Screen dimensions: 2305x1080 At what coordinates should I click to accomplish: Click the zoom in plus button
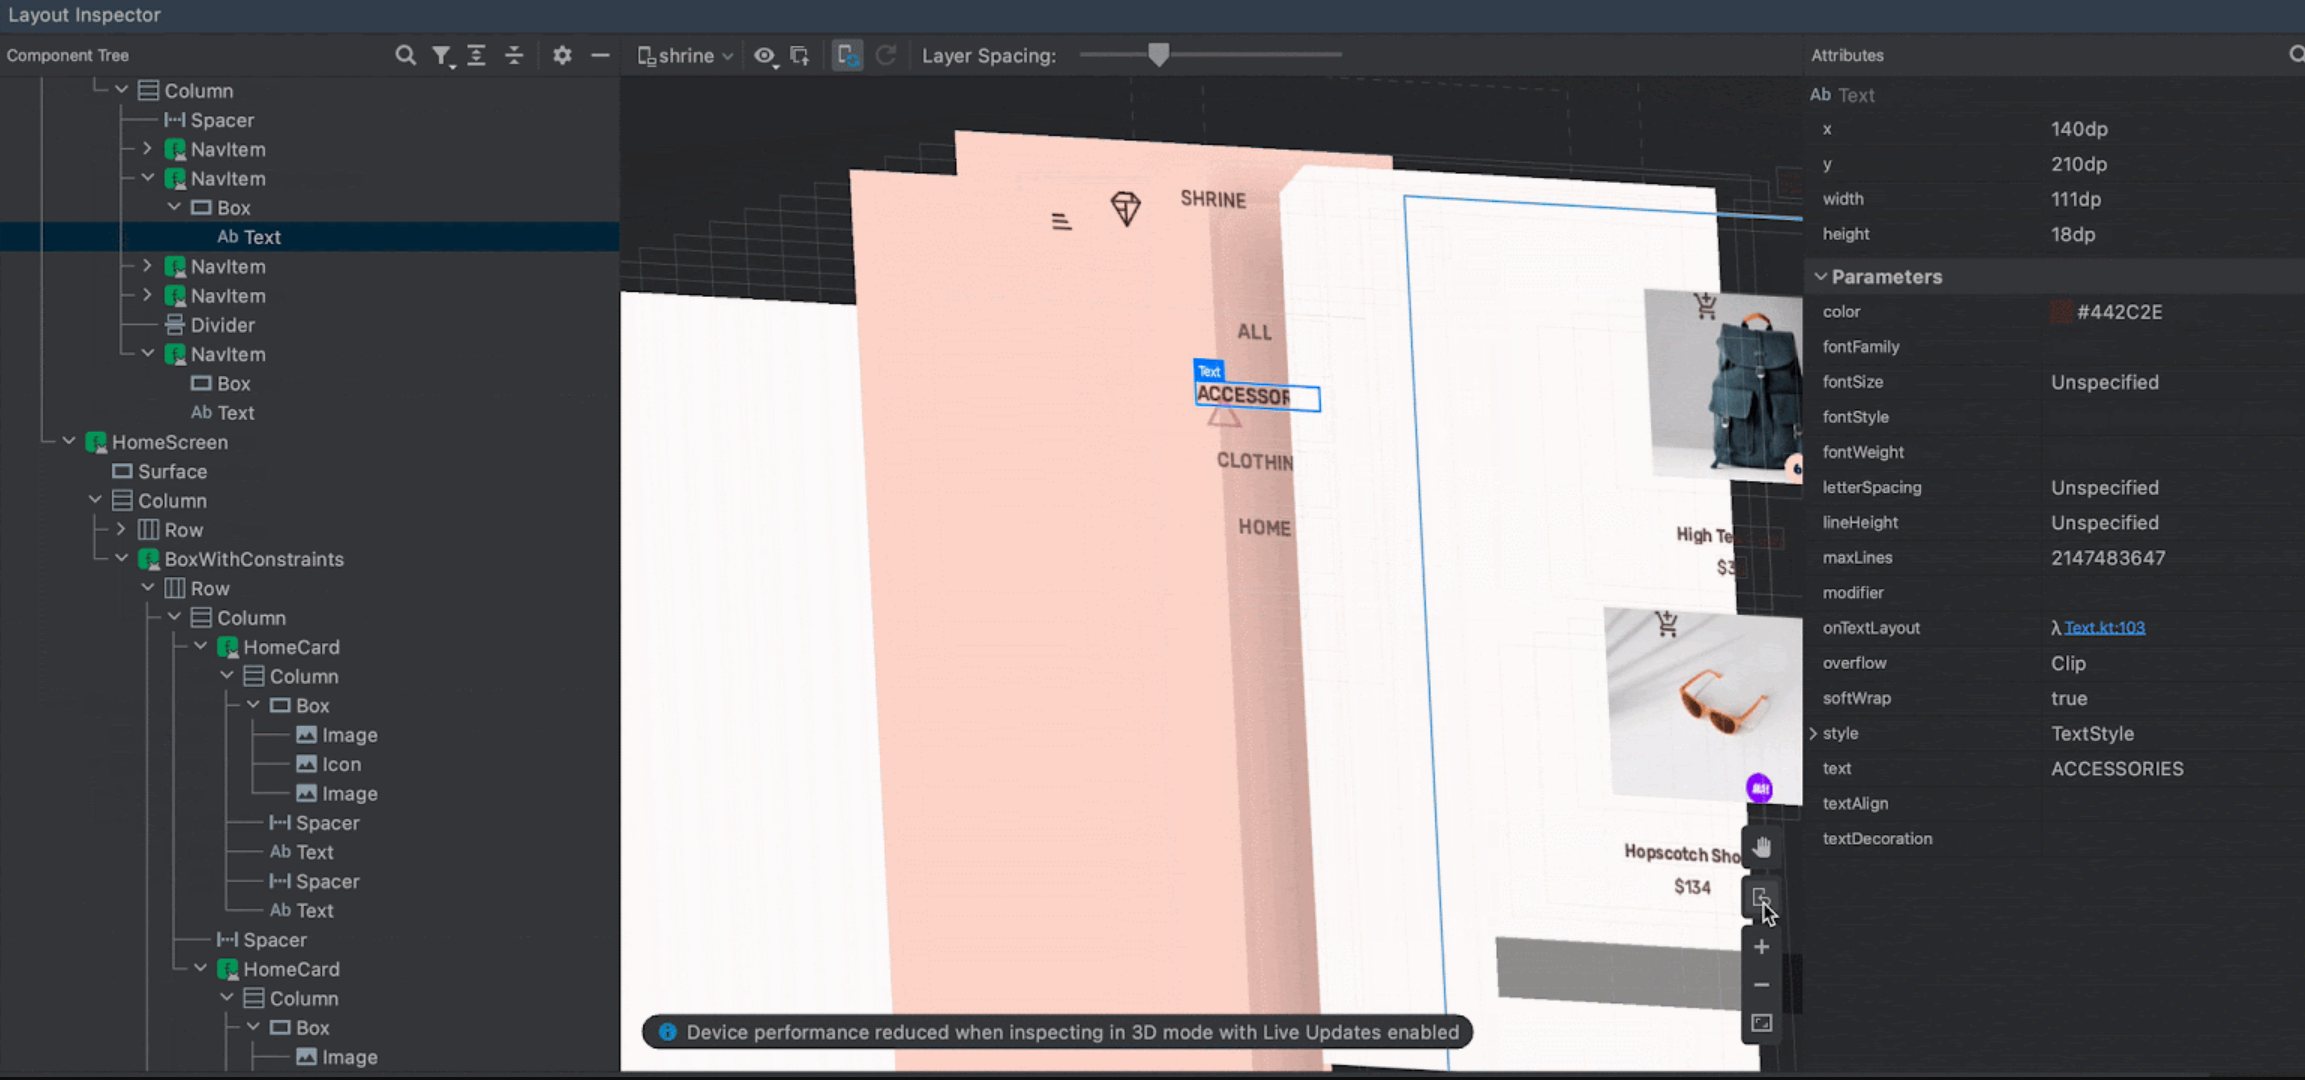1762,947
